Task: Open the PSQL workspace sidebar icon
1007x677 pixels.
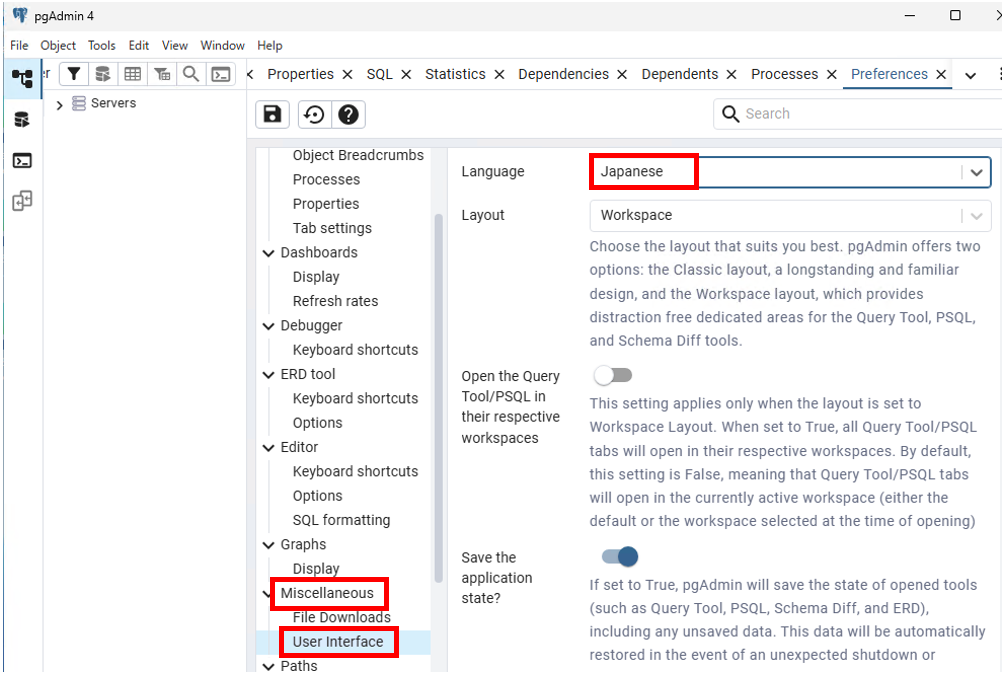Action: [x=22, y=161]
